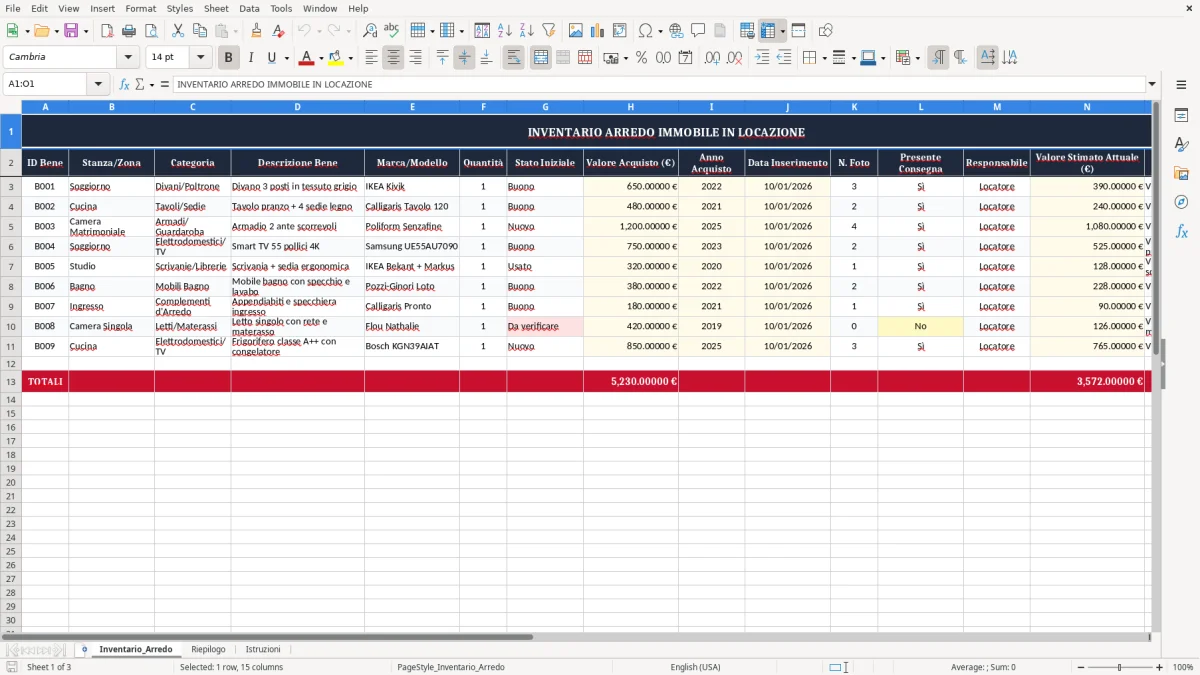Click zoom in plus button
Image resolution: width=1200 pixels, height=675 pixels.
pyautogui.click(x=1159, y=667)
